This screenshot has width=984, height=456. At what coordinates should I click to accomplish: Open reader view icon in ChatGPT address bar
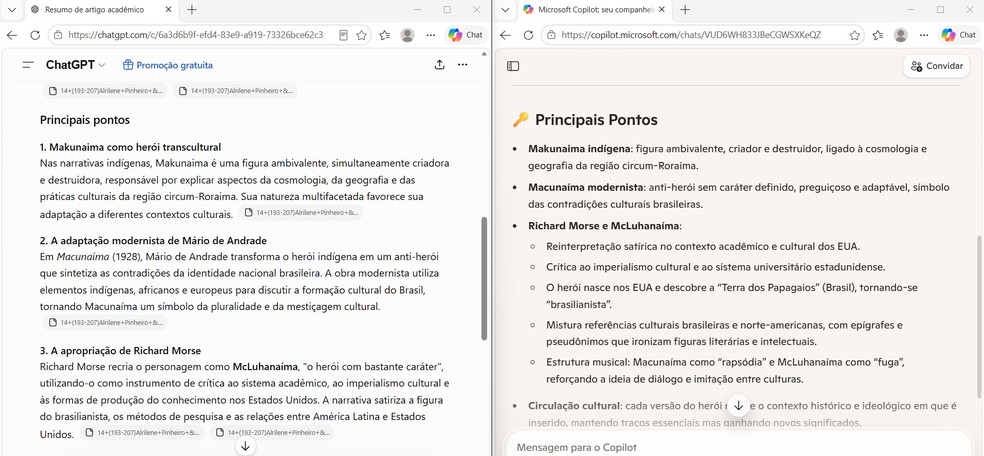pyautogui.click(x=343, y=35)
